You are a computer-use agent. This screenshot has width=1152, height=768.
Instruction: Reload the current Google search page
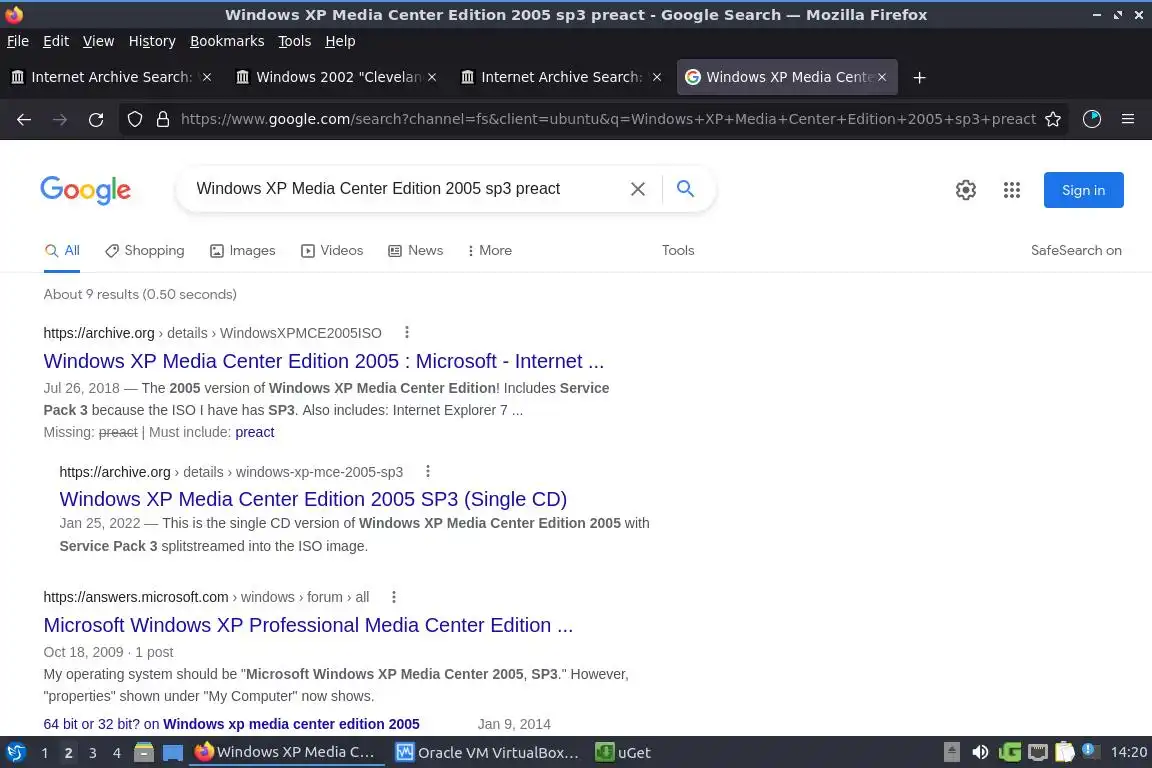pos(96,119)
